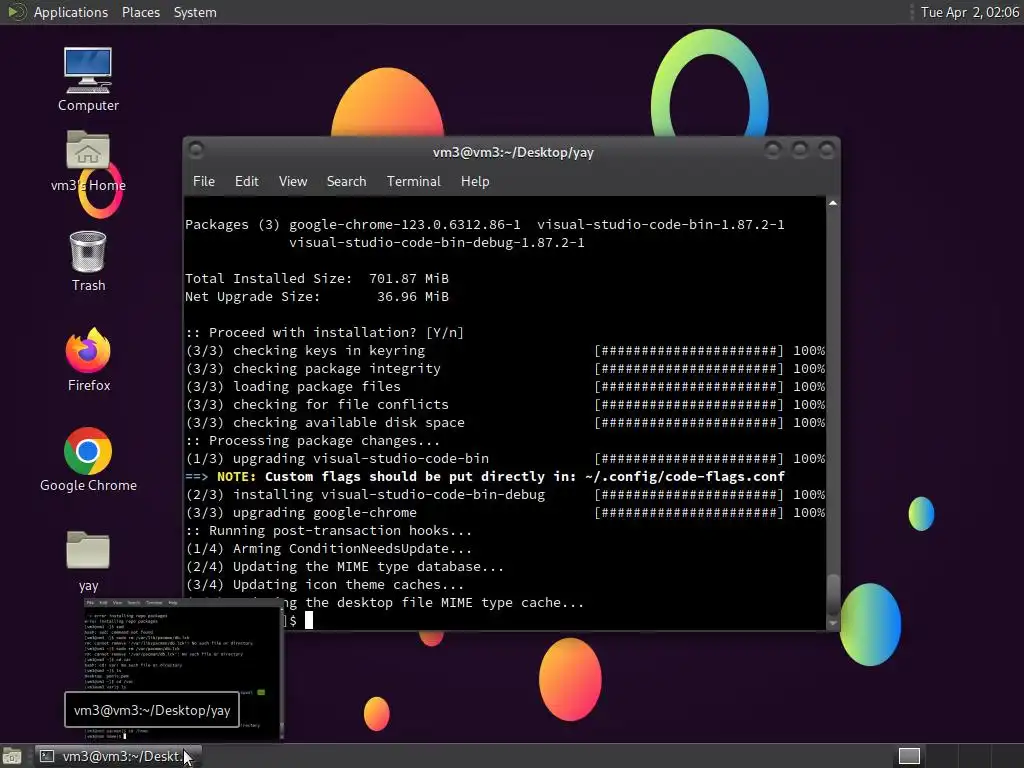Click the yellow 'NOTE:' text
The width and height of the screenshot is (1024, 768).
pyautogui.click(x=236, y=477)
